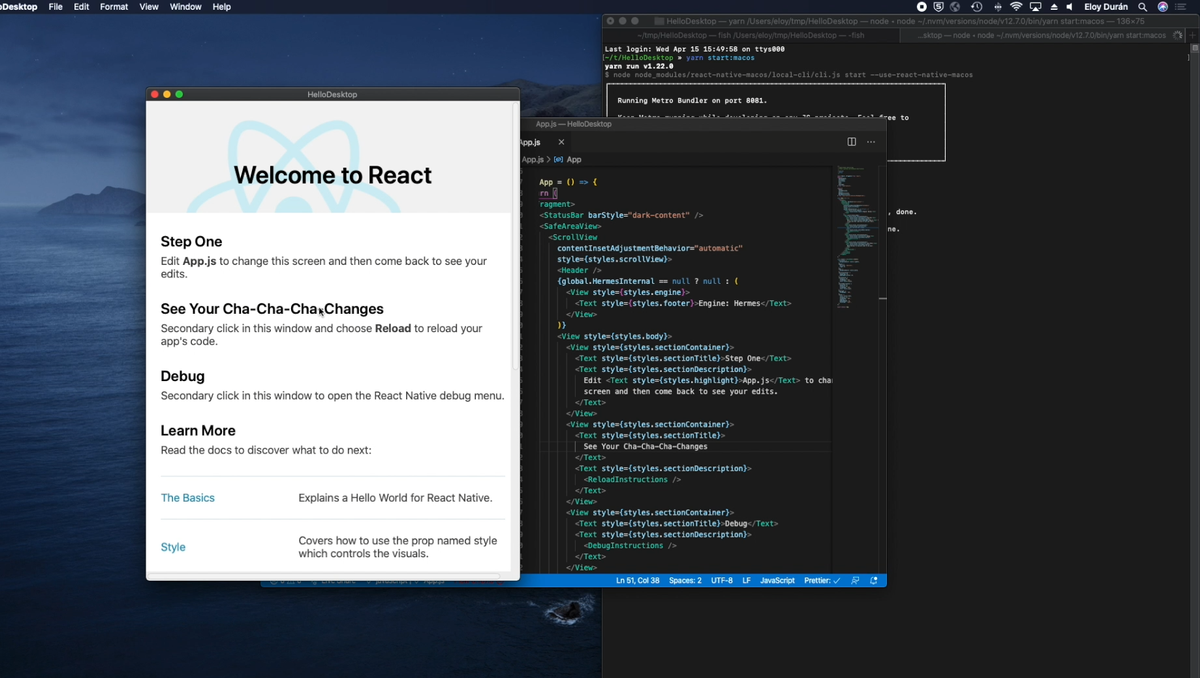Click Ln 51, Col 38 in status bar

pos(637,580)
